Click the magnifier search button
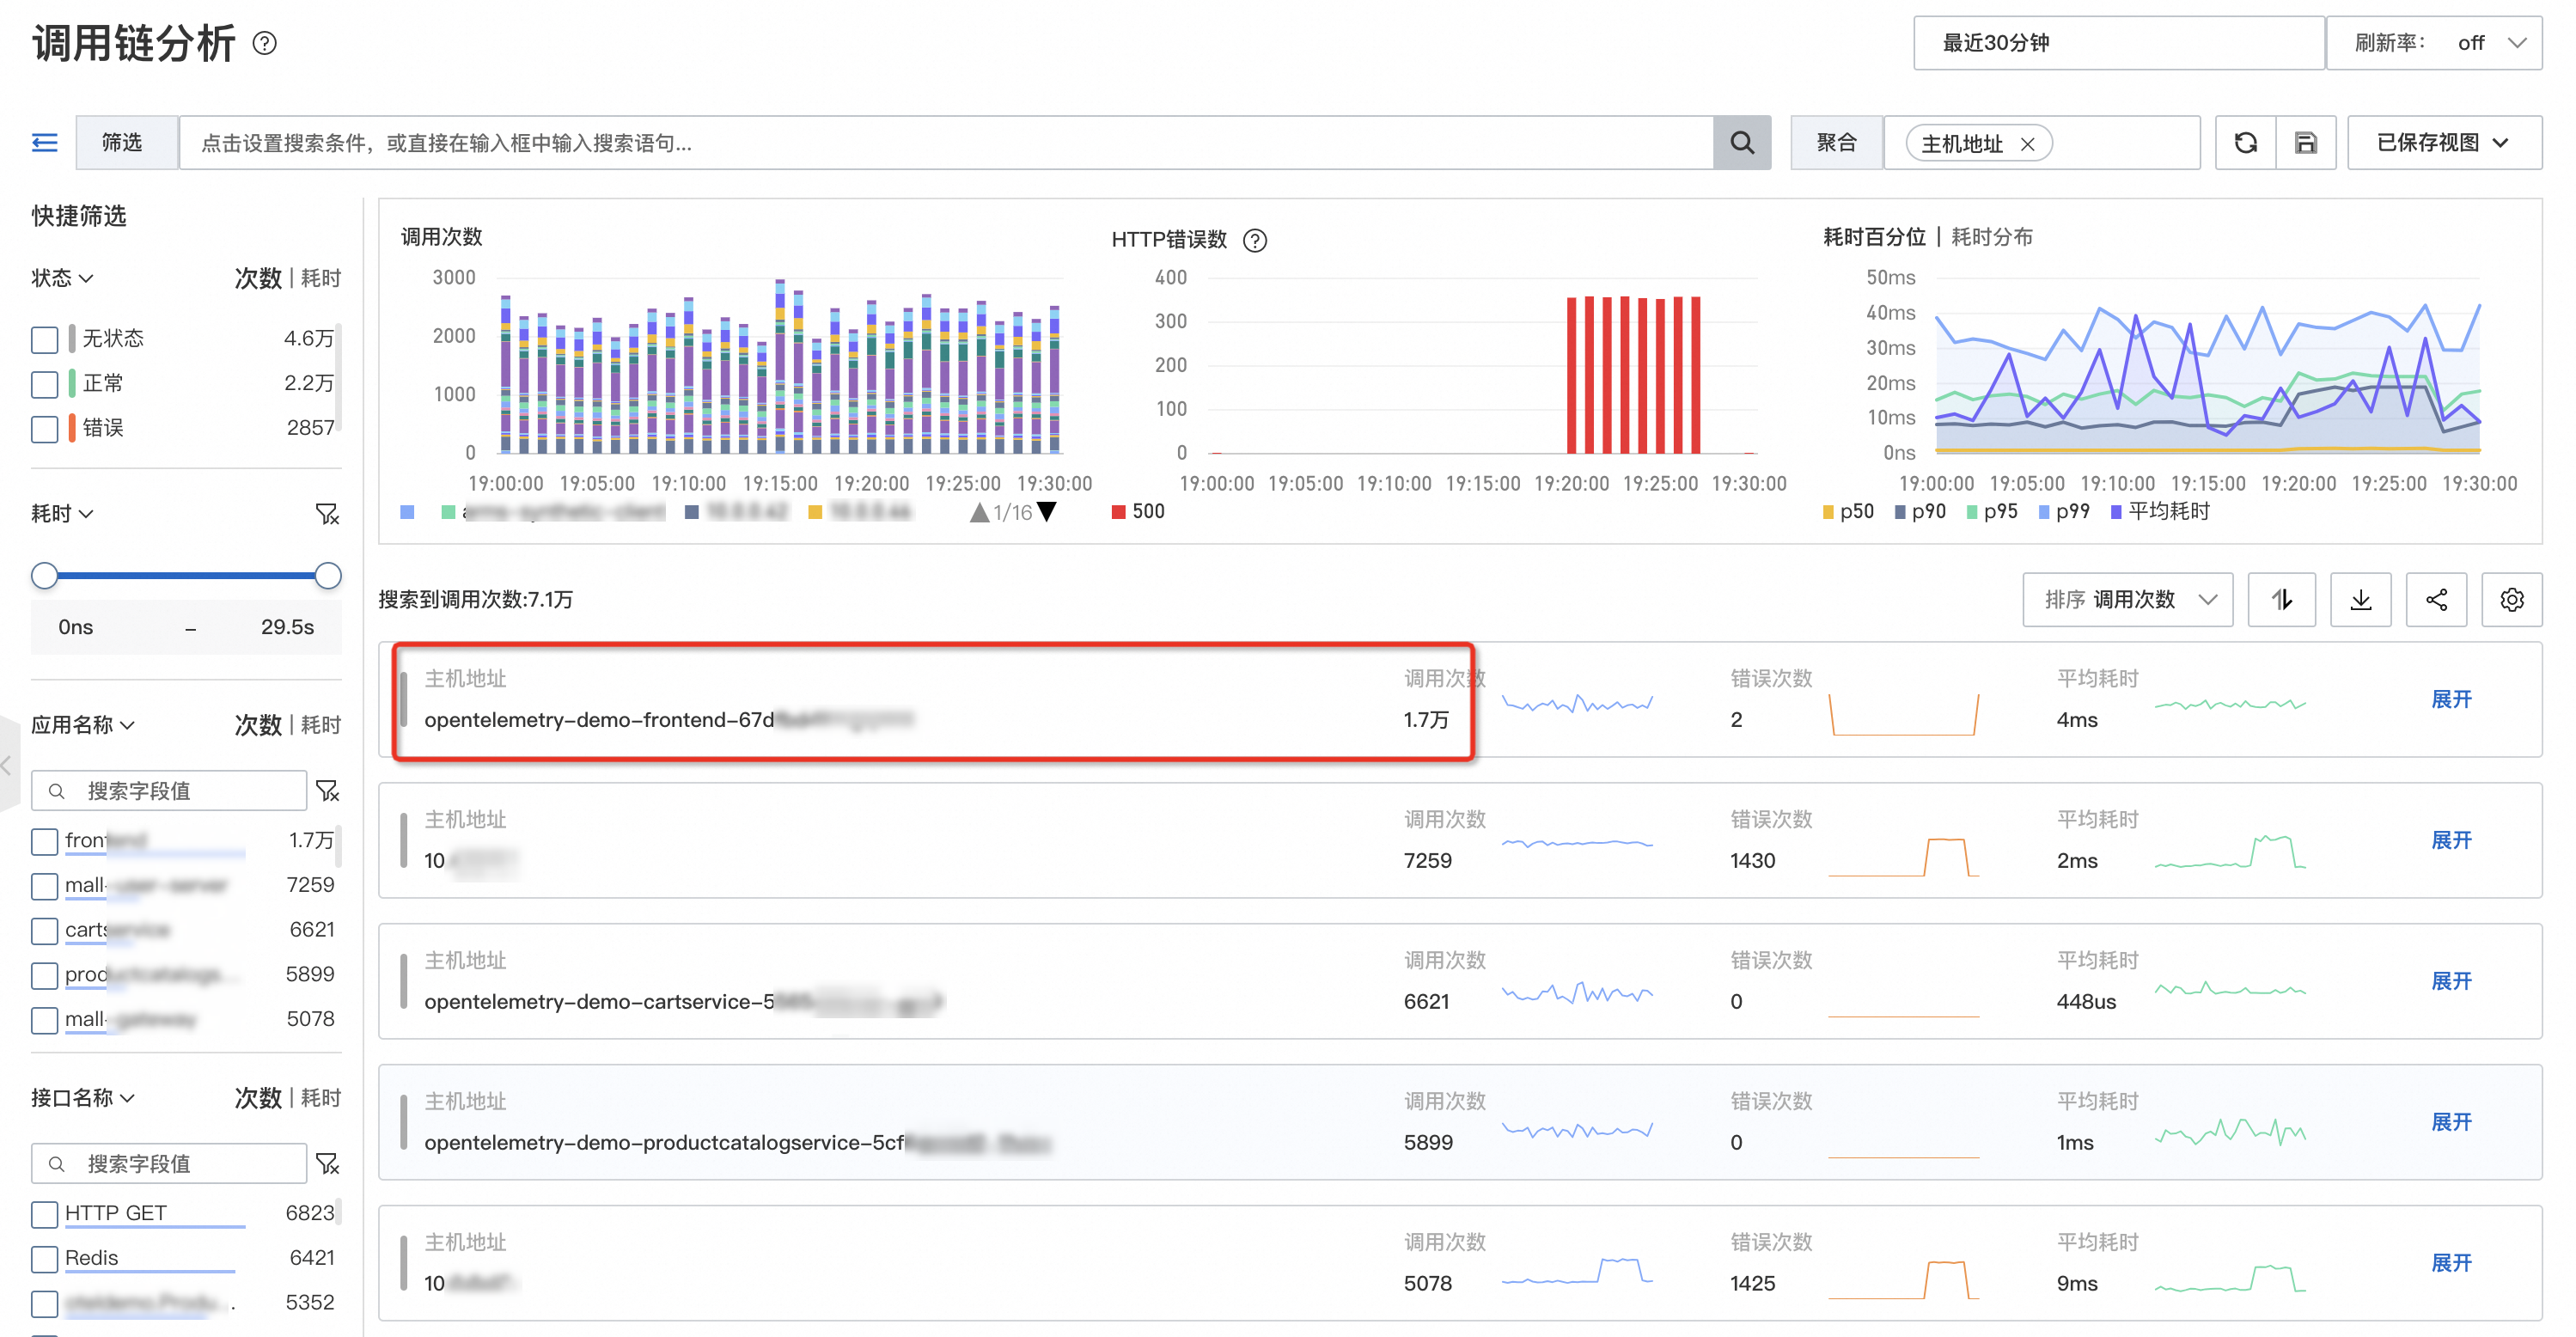This screenshot has height=1337, width=2576. (1741, 143)
